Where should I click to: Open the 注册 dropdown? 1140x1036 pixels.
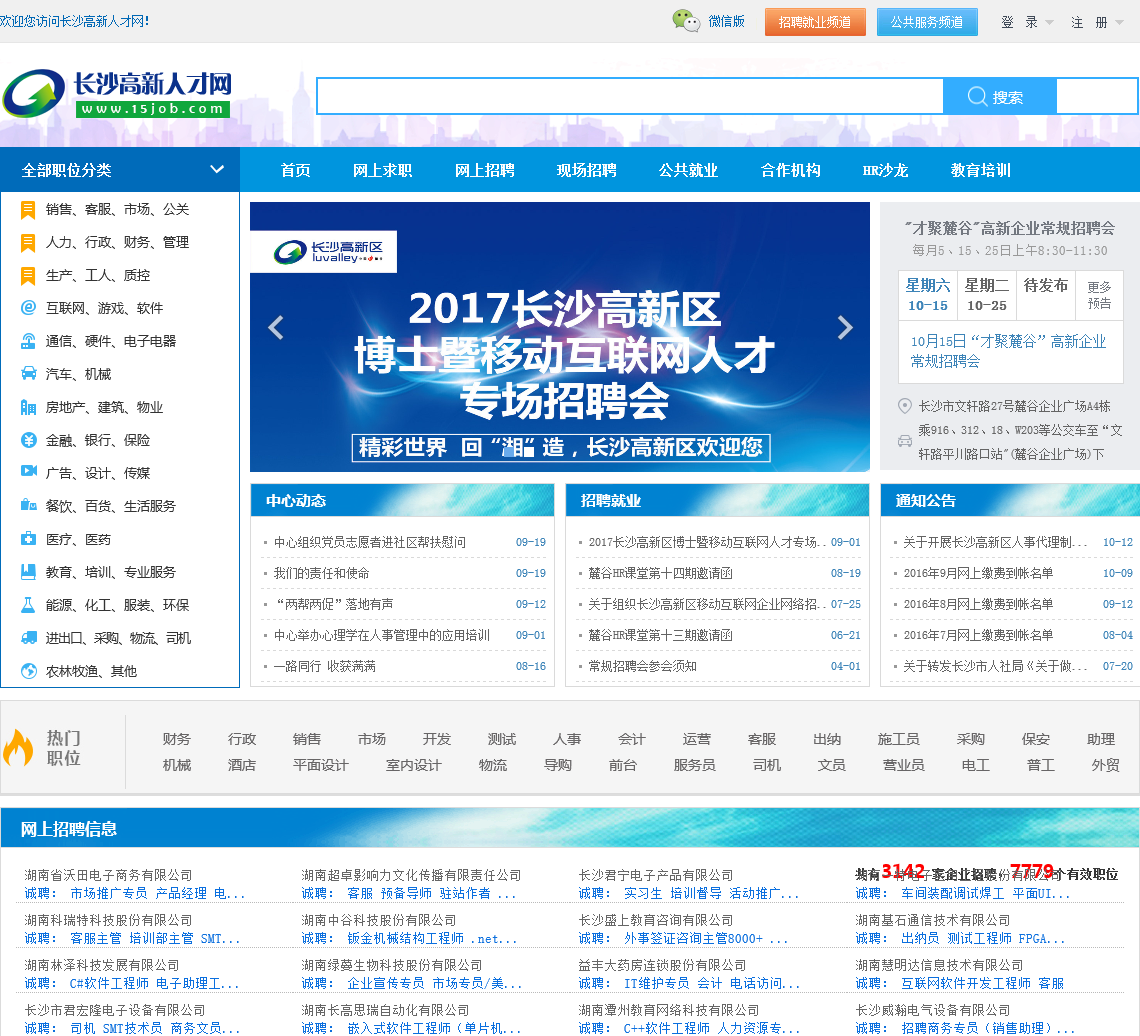[1096, 23]
